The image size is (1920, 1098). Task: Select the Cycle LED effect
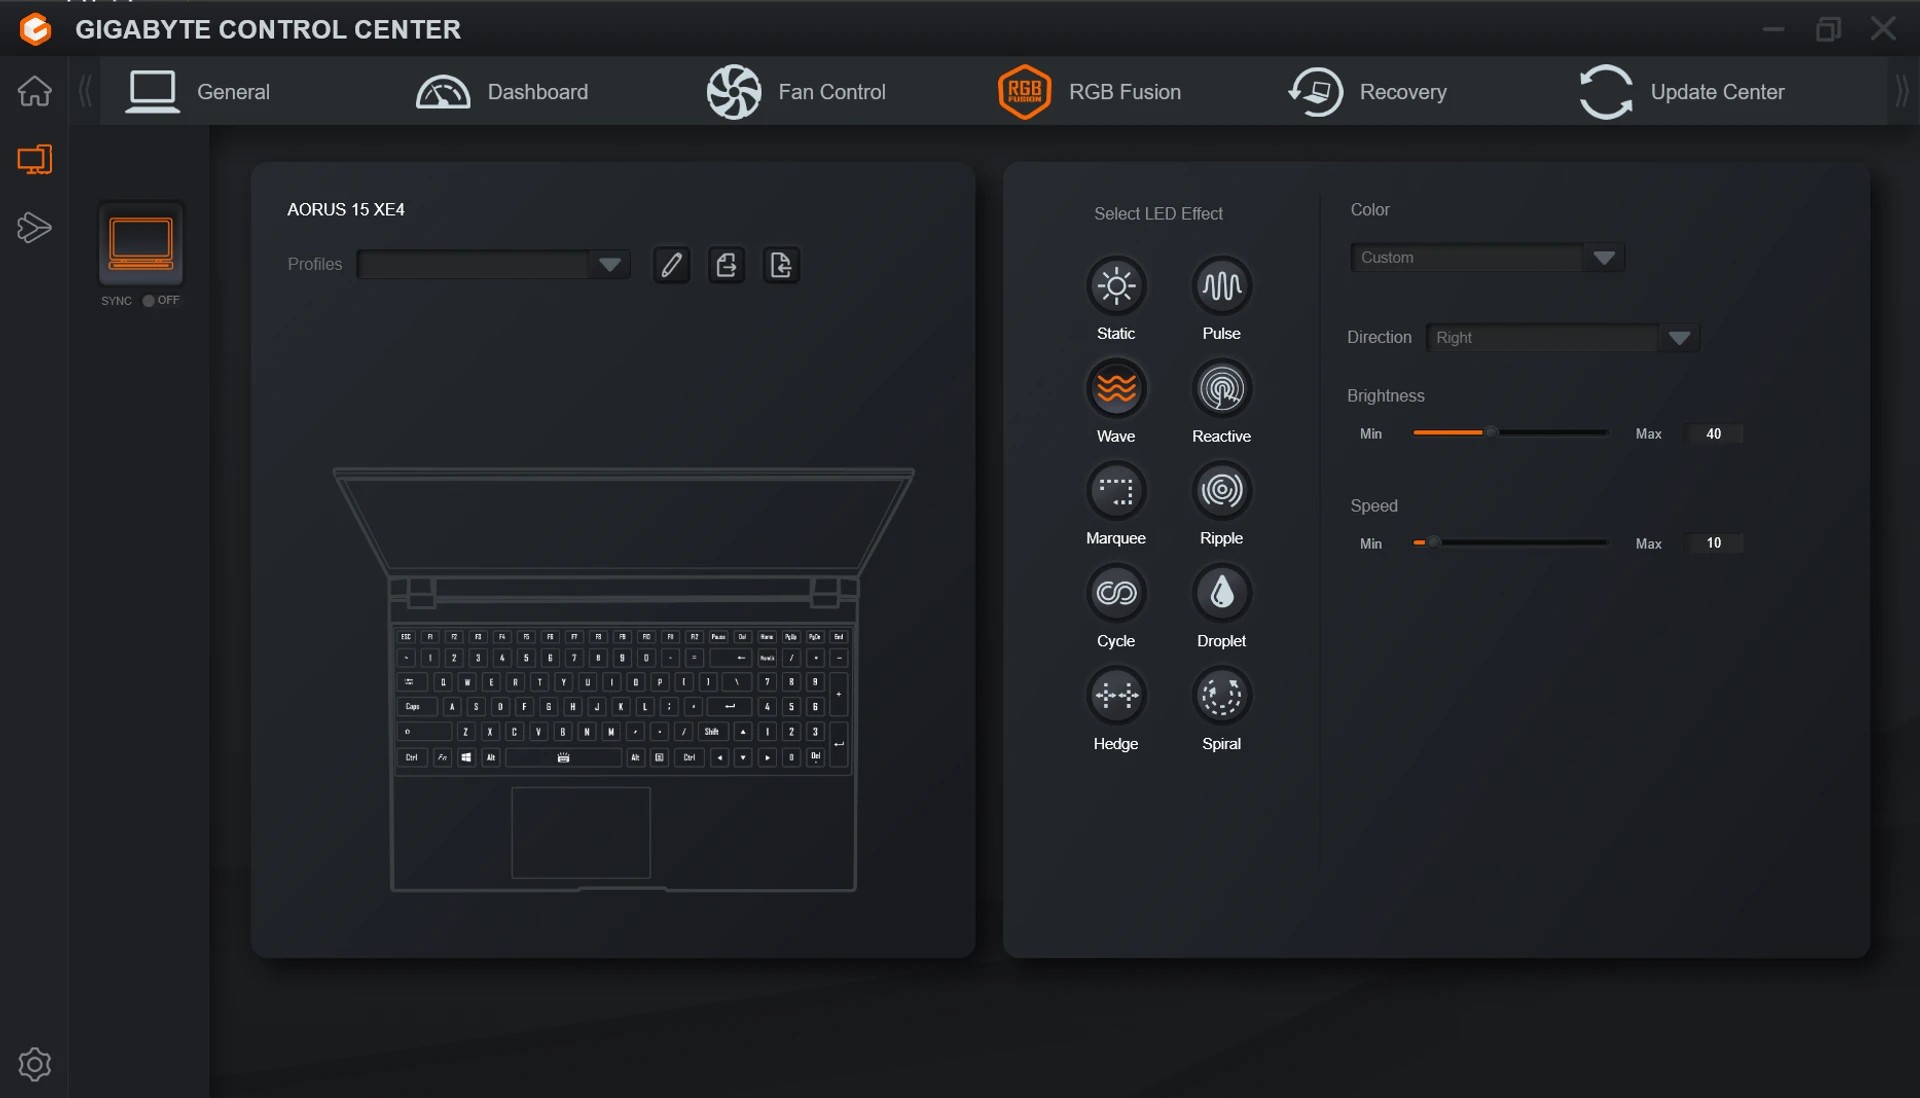pyautogui.click(x=1116, y=592)
